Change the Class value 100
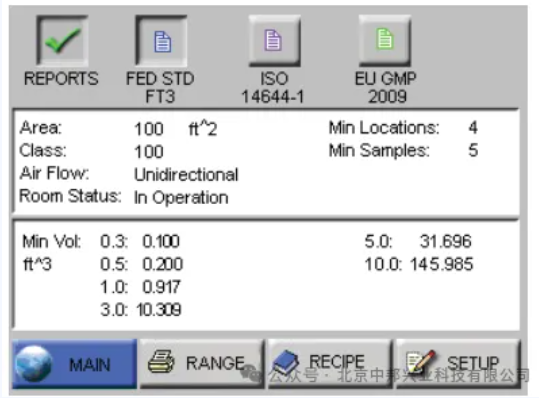 point(149,152)
